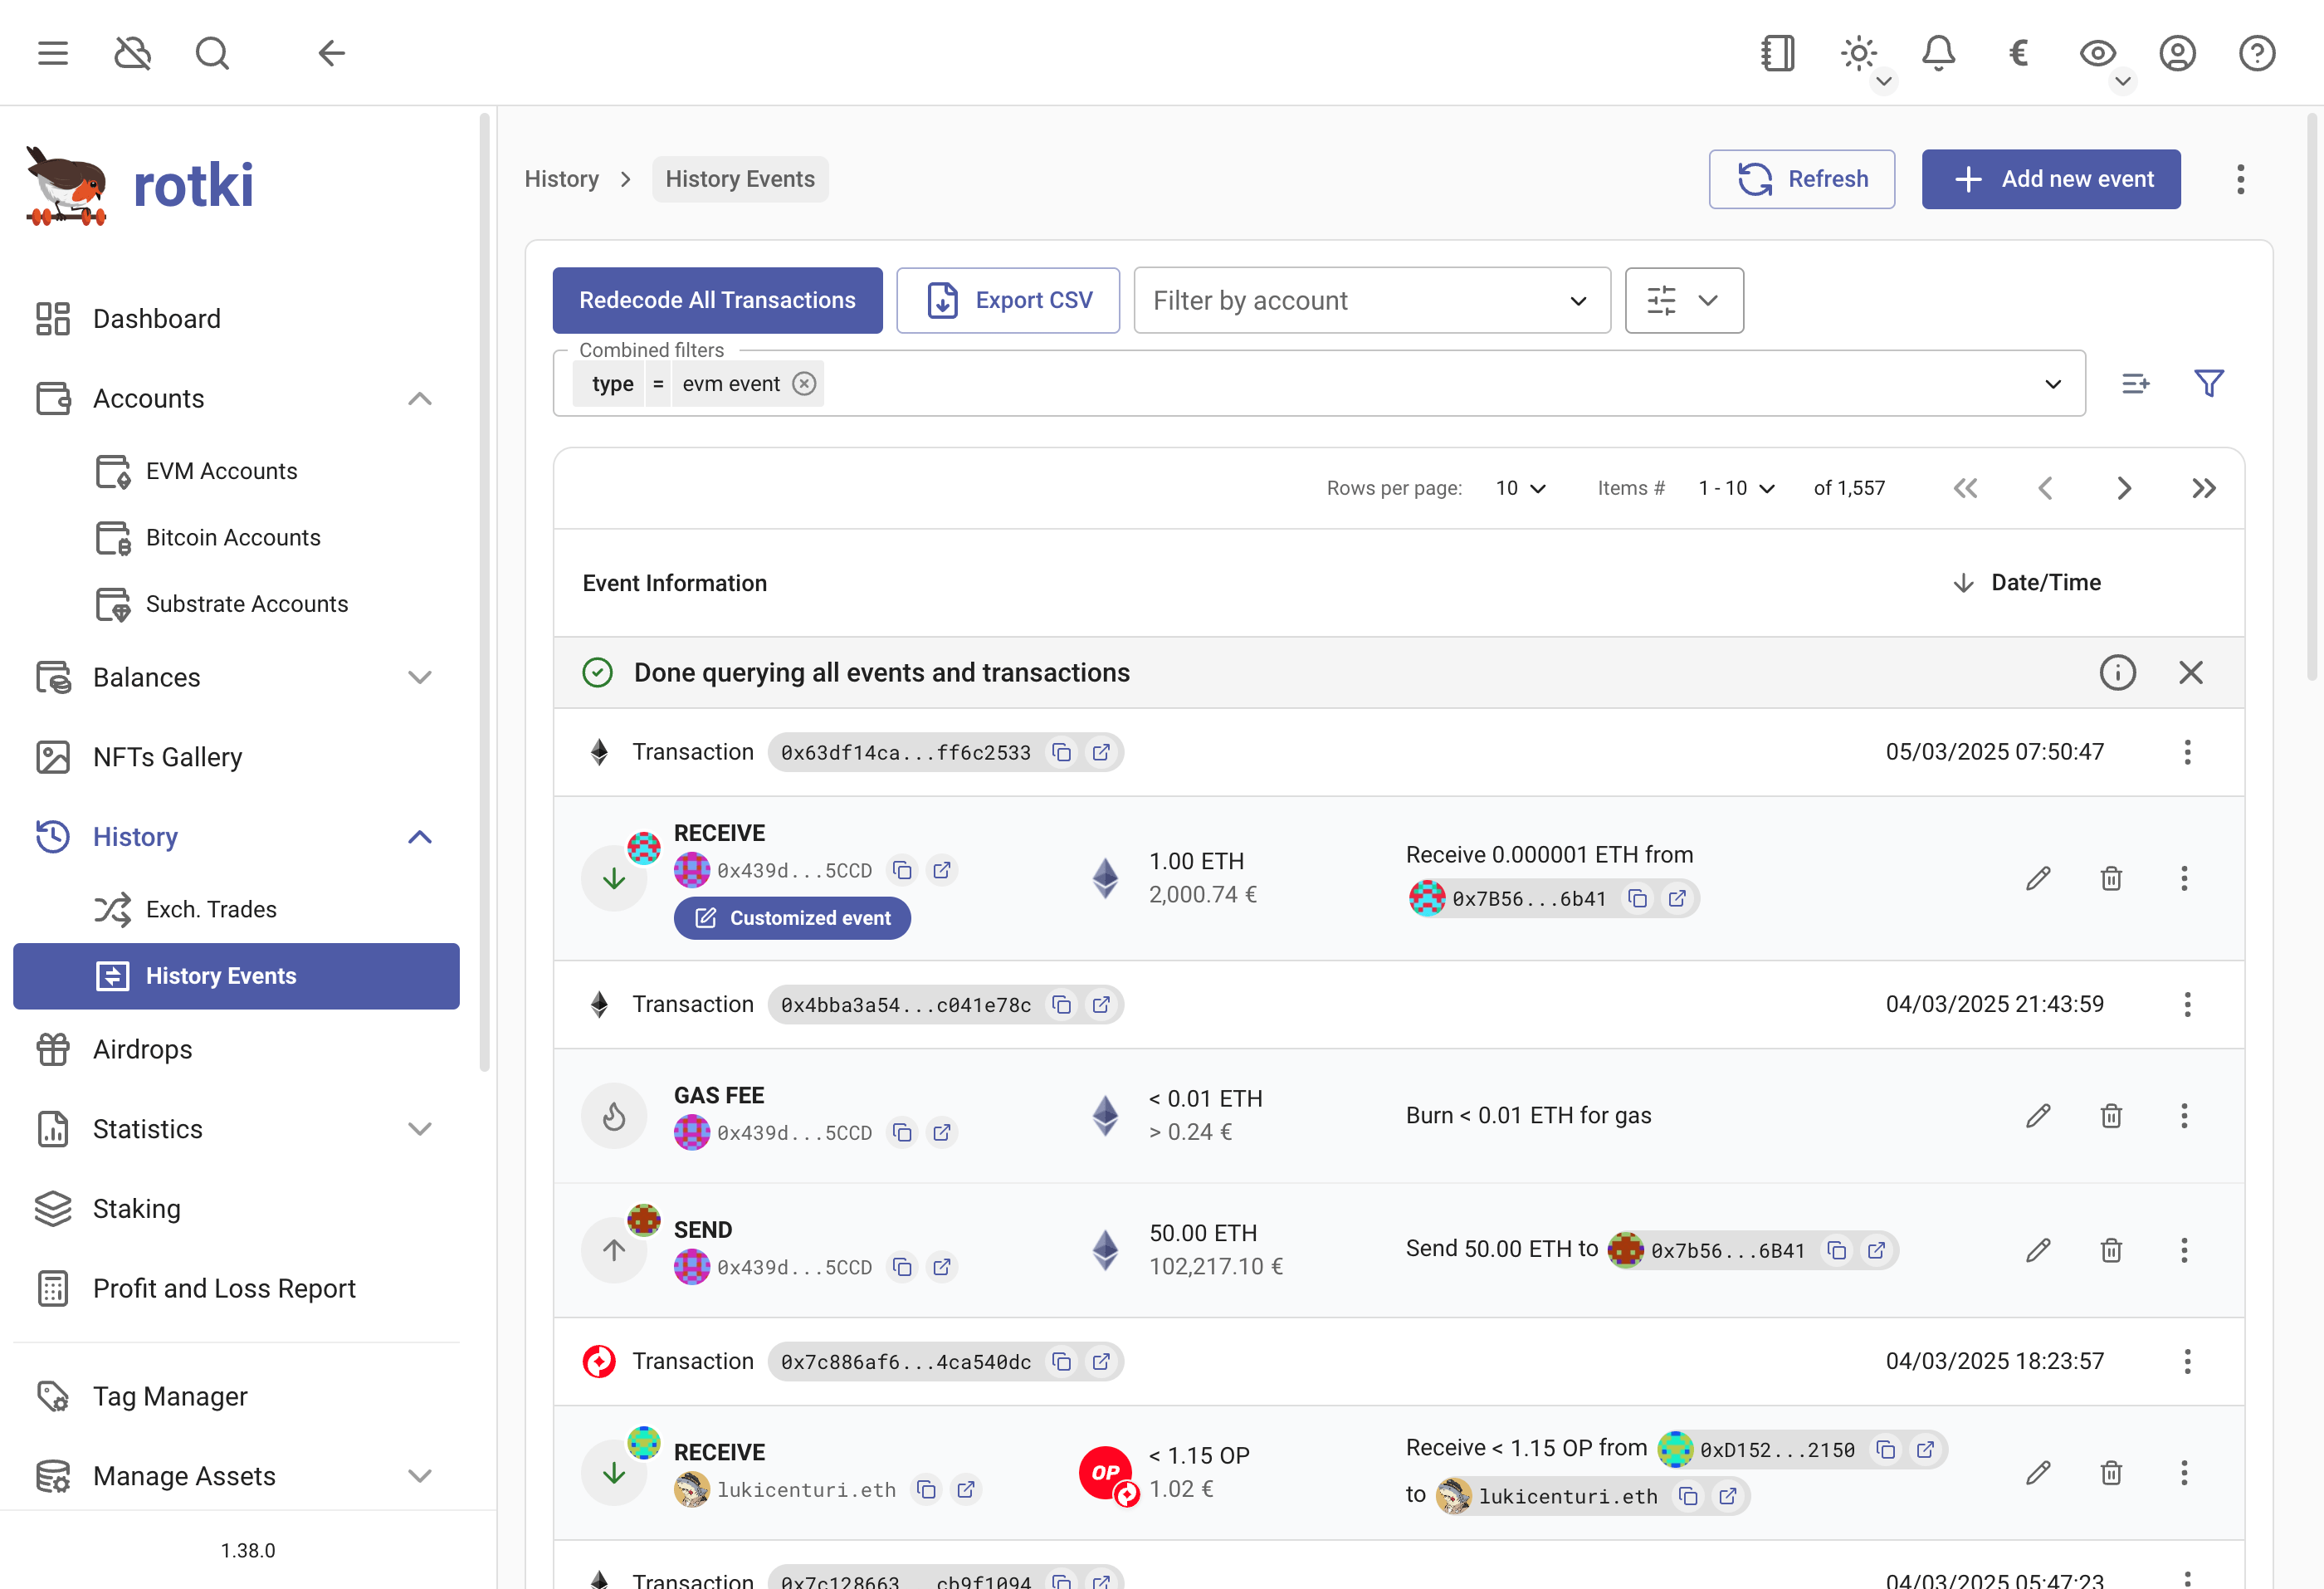Go back using the arrow icon
This screenshot has height=1589, width=2324.
click(331, 53)
